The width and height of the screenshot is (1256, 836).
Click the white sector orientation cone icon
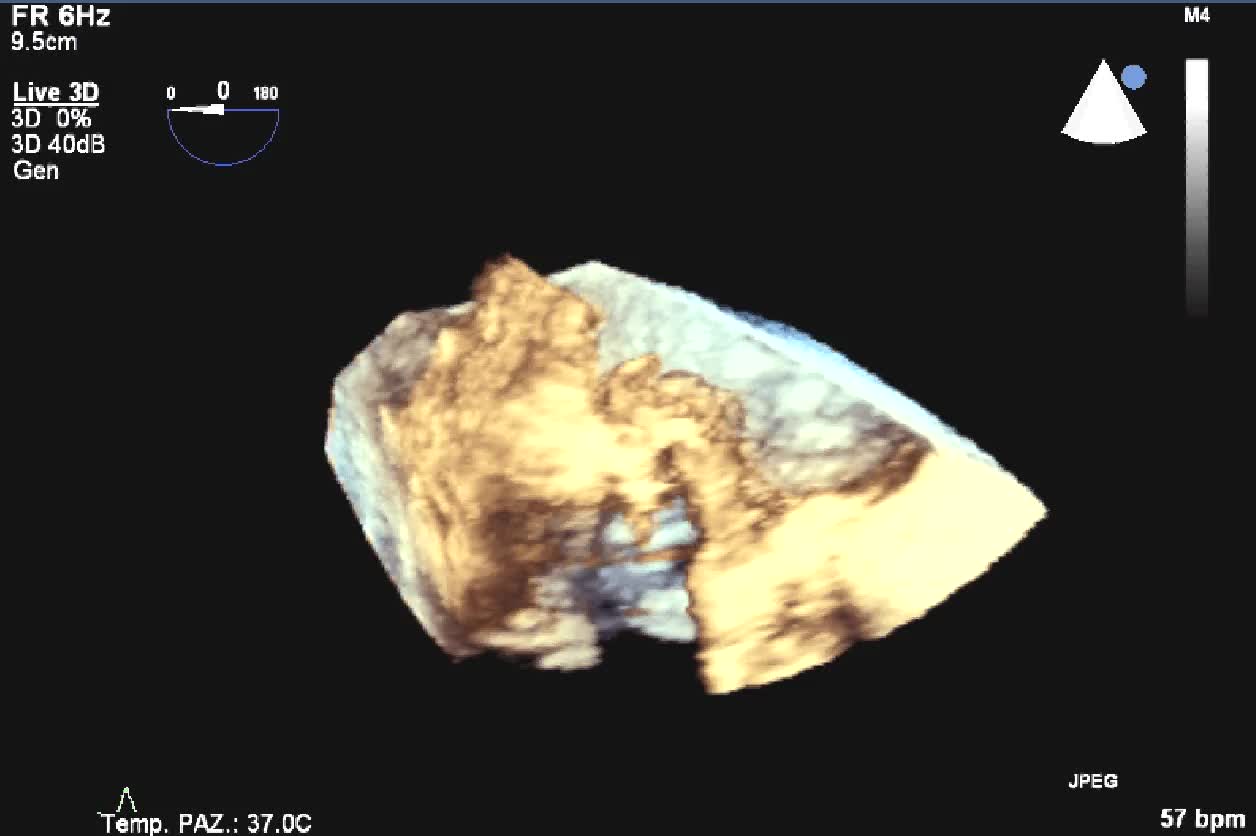click(1102, 105)
